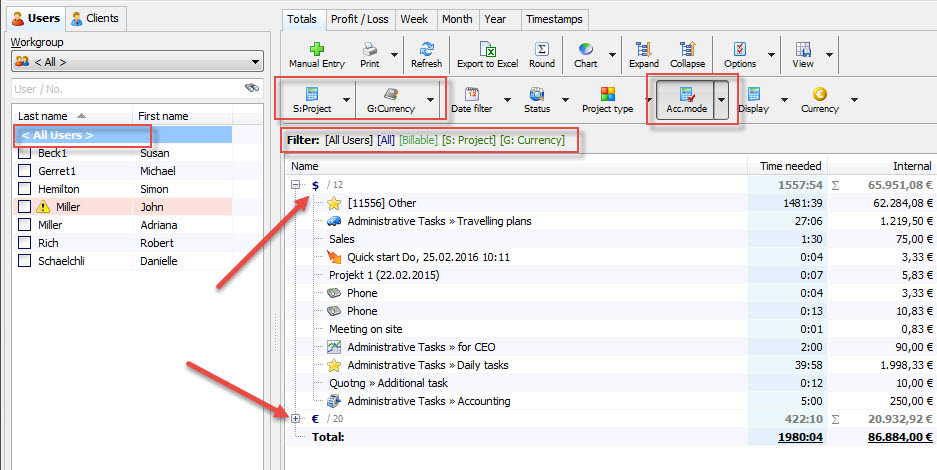Click the Collapse toolbar icon
937x470 pixels.
[687, 49]
